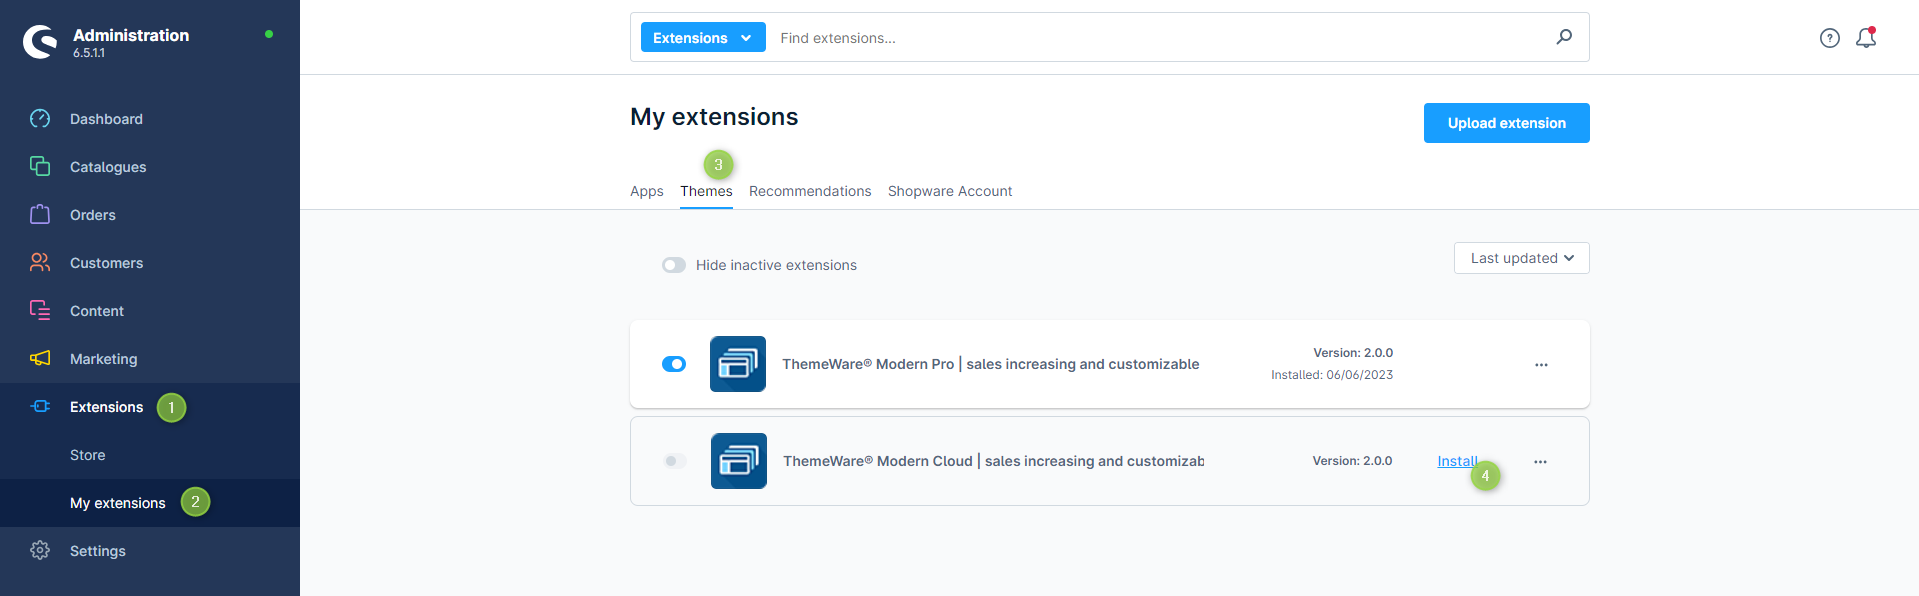
Task: Click Install link for Modern Cloud
Action: click(x=1455, y=461)
